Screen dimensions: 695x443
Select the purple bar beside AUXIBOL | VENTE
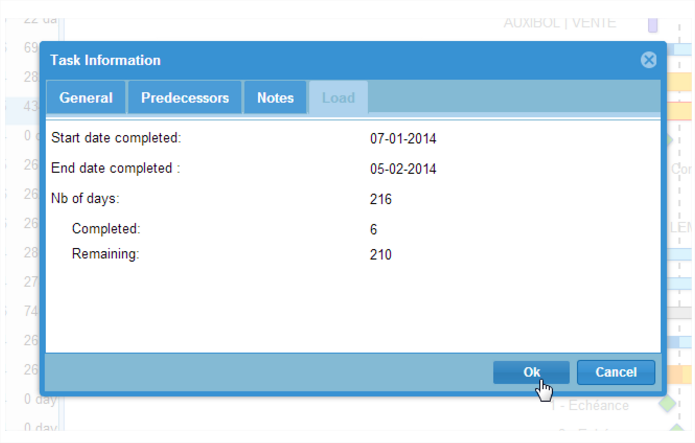pyautogui.click(x=653, y=23)
